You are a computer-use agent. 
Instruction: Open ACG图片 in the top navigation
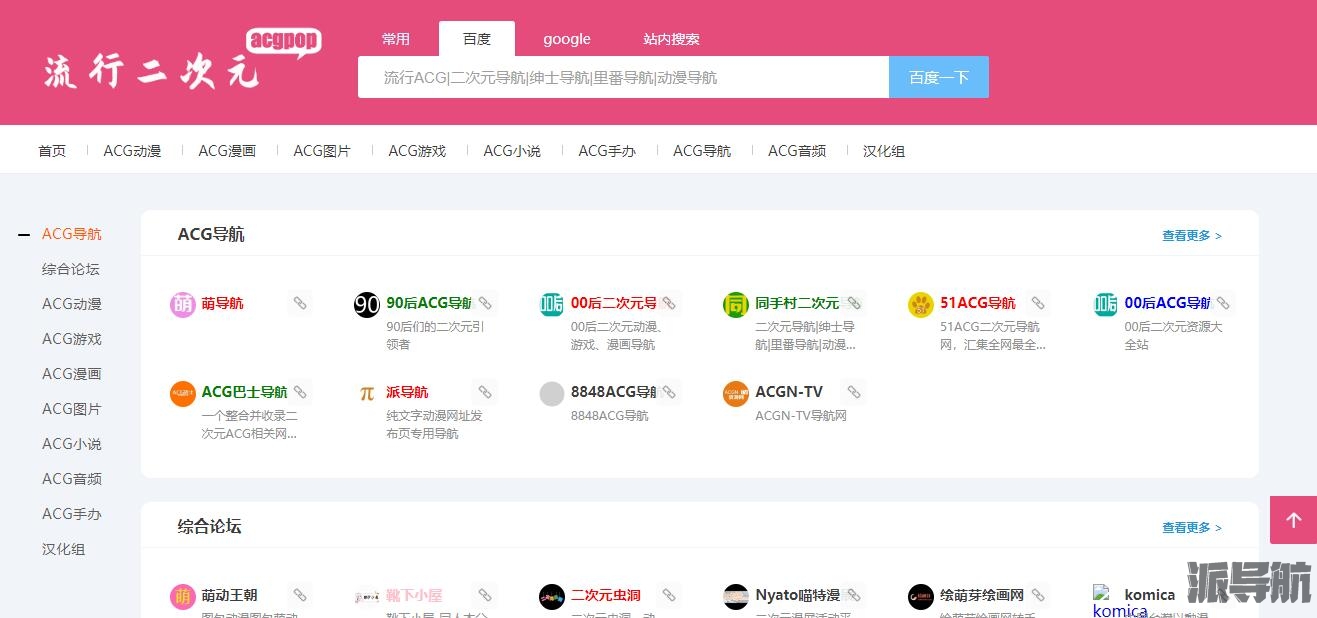coord(322,151)
